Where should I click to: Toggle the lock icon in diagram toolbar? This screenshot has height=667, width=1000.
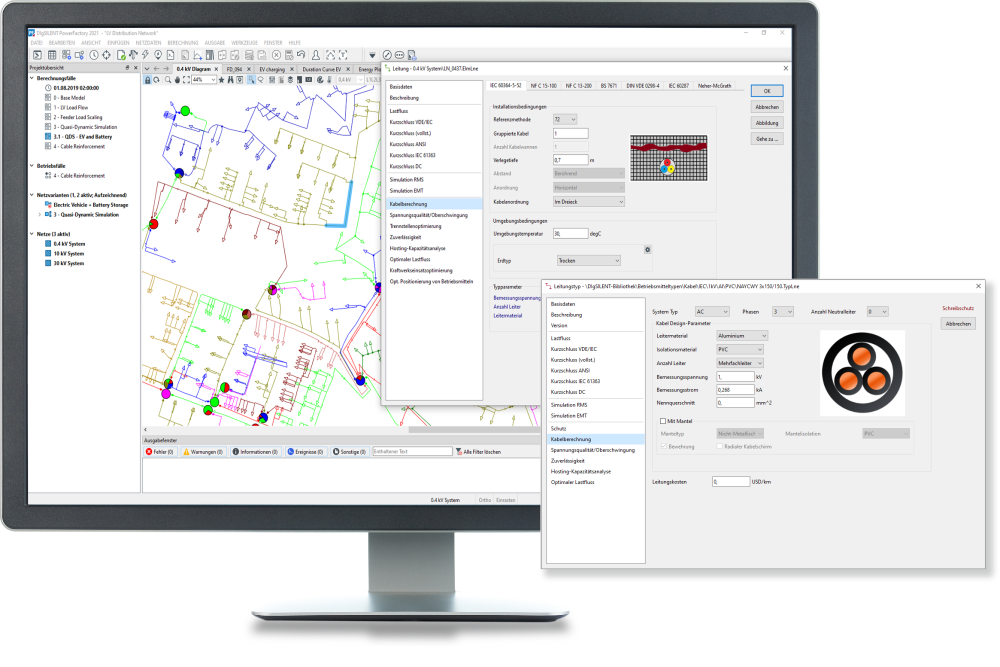147,80
